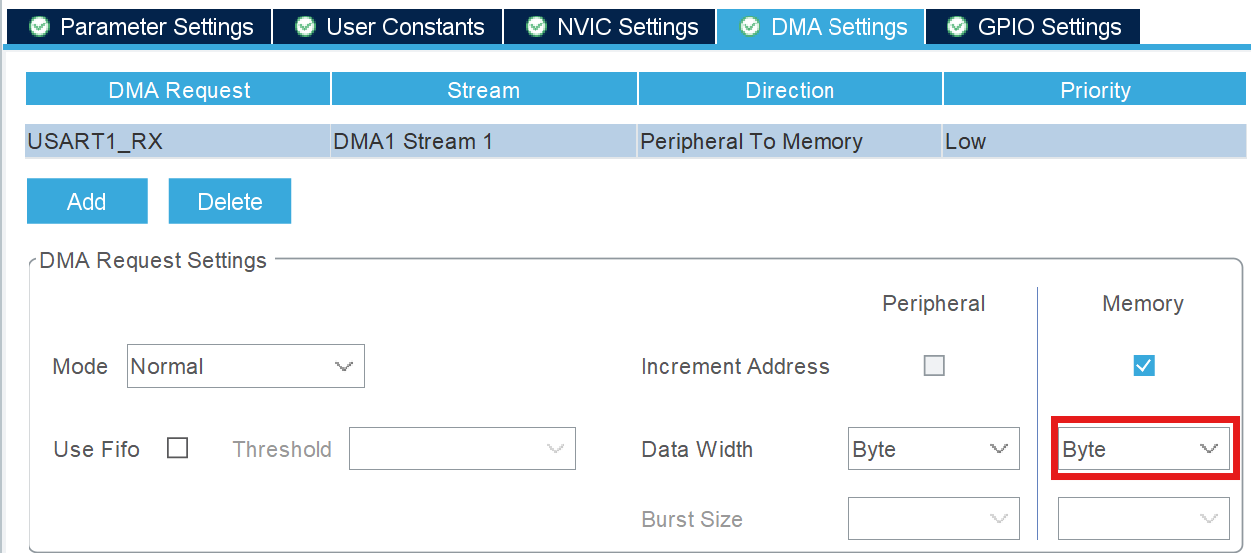Uncheck the Memory Increment Address checkbox
1251x553 pixels.
click(1144, 366)
